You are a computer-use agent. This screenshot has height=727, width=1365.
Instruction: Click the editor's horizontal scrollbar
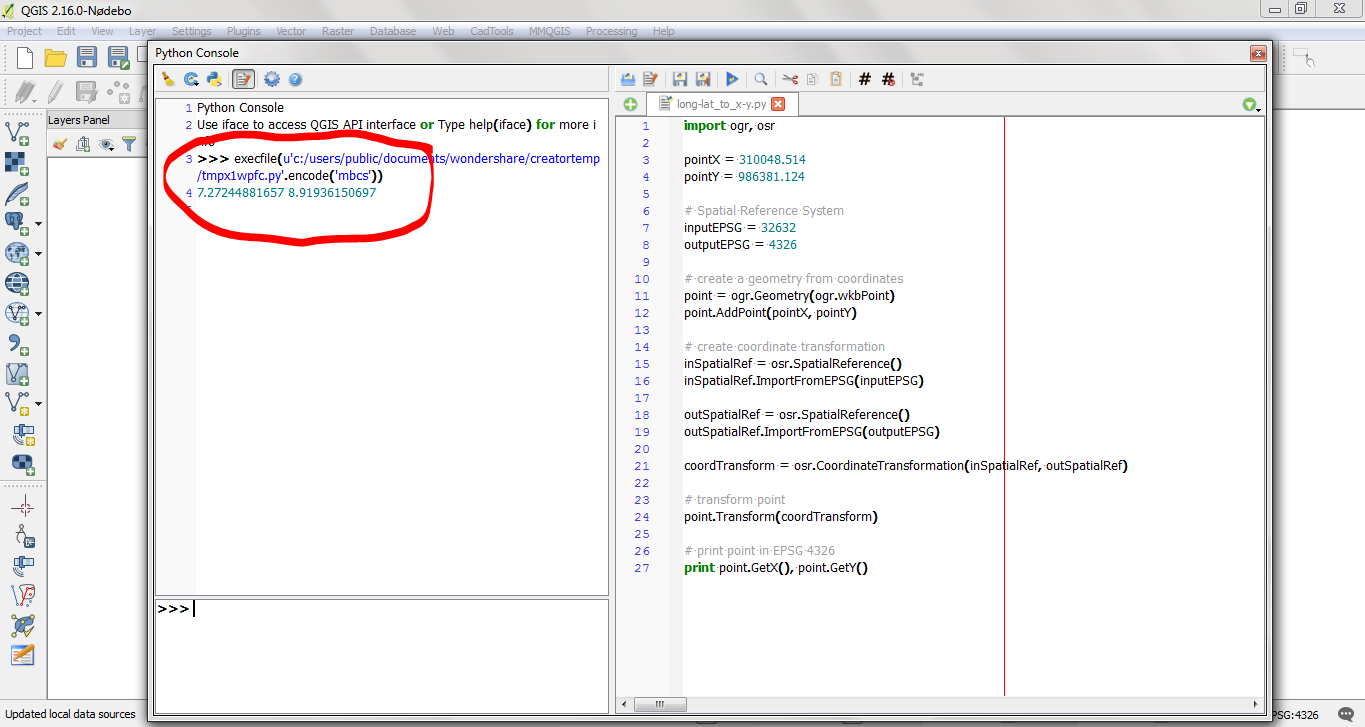coord(660,704)
